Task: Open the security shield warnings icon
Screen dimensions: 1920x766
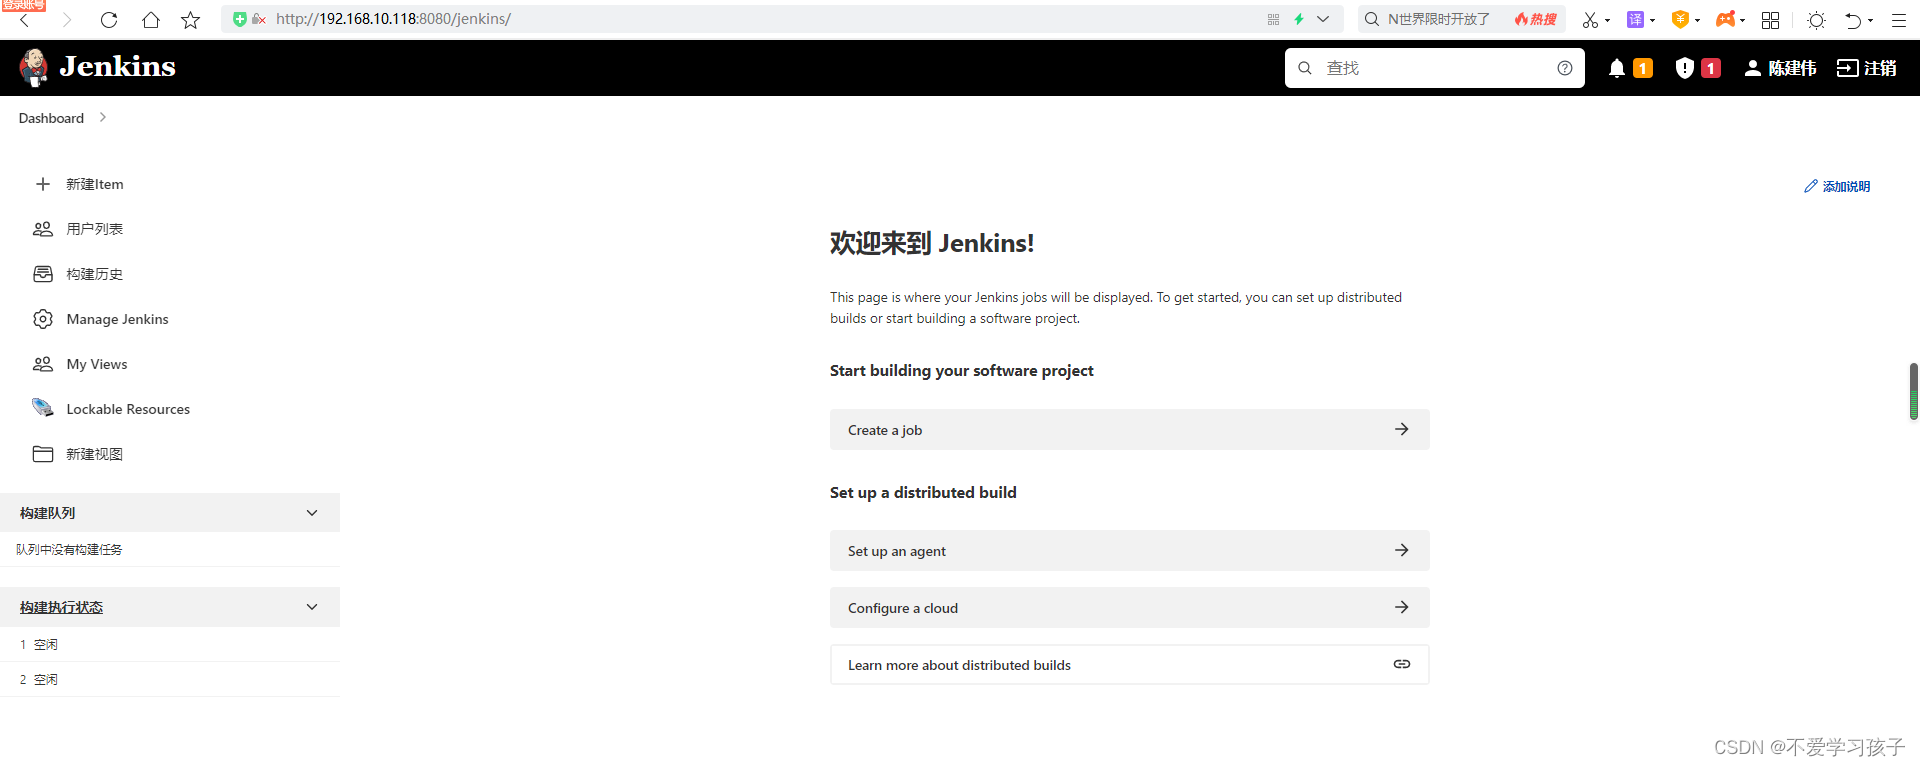Action: tap(1684, 68)
